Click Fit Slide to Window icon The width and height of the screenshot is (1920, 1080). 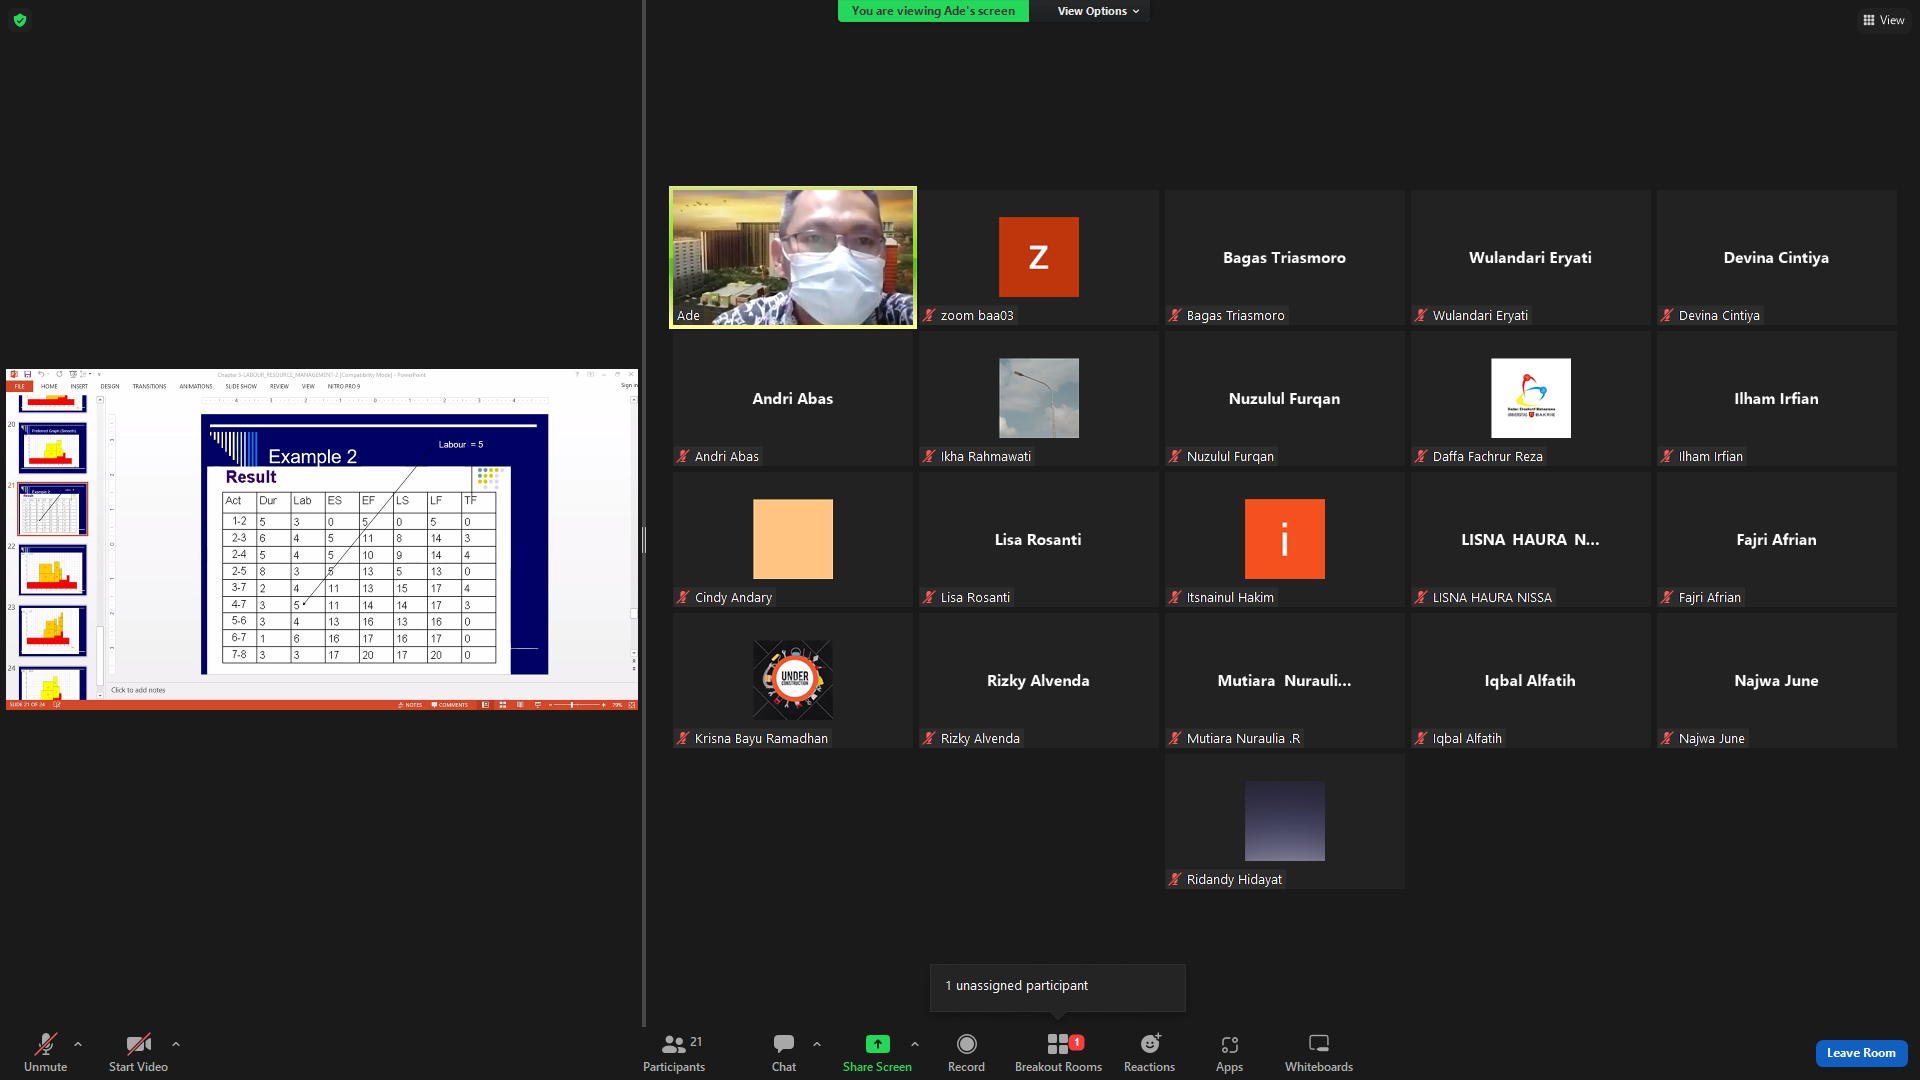[631, 705]
